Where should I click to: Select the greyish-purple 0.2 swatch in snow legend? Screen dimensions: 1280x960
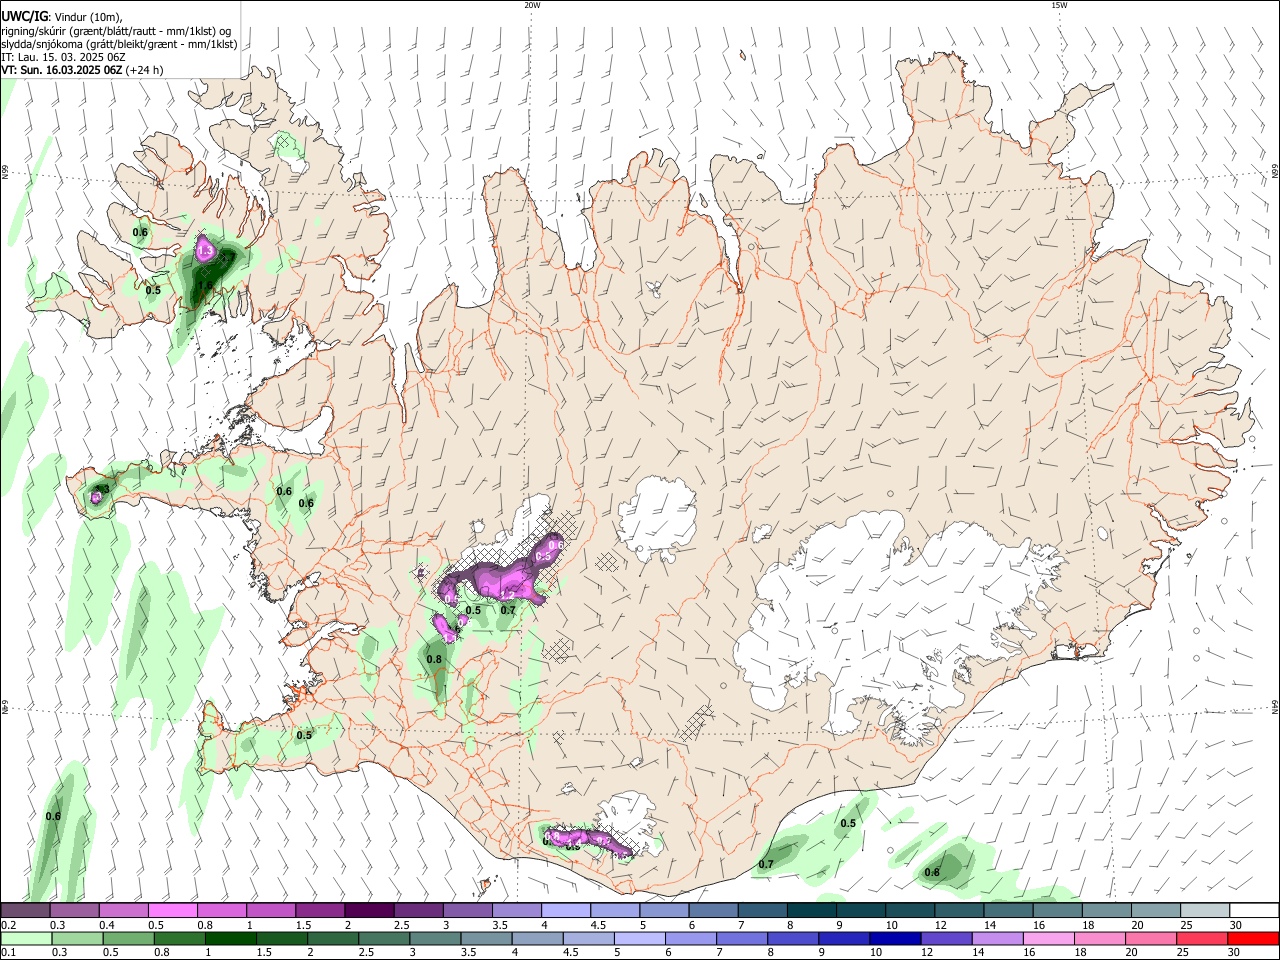click(25, 911)
